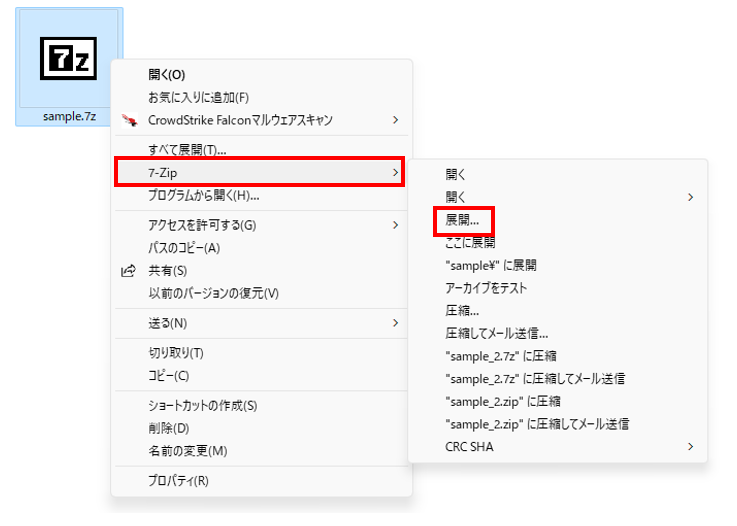The width and height of the screenshot is (737, 526).
Task: Choose 圧縮してメール送信... entry
Action: 558,333
